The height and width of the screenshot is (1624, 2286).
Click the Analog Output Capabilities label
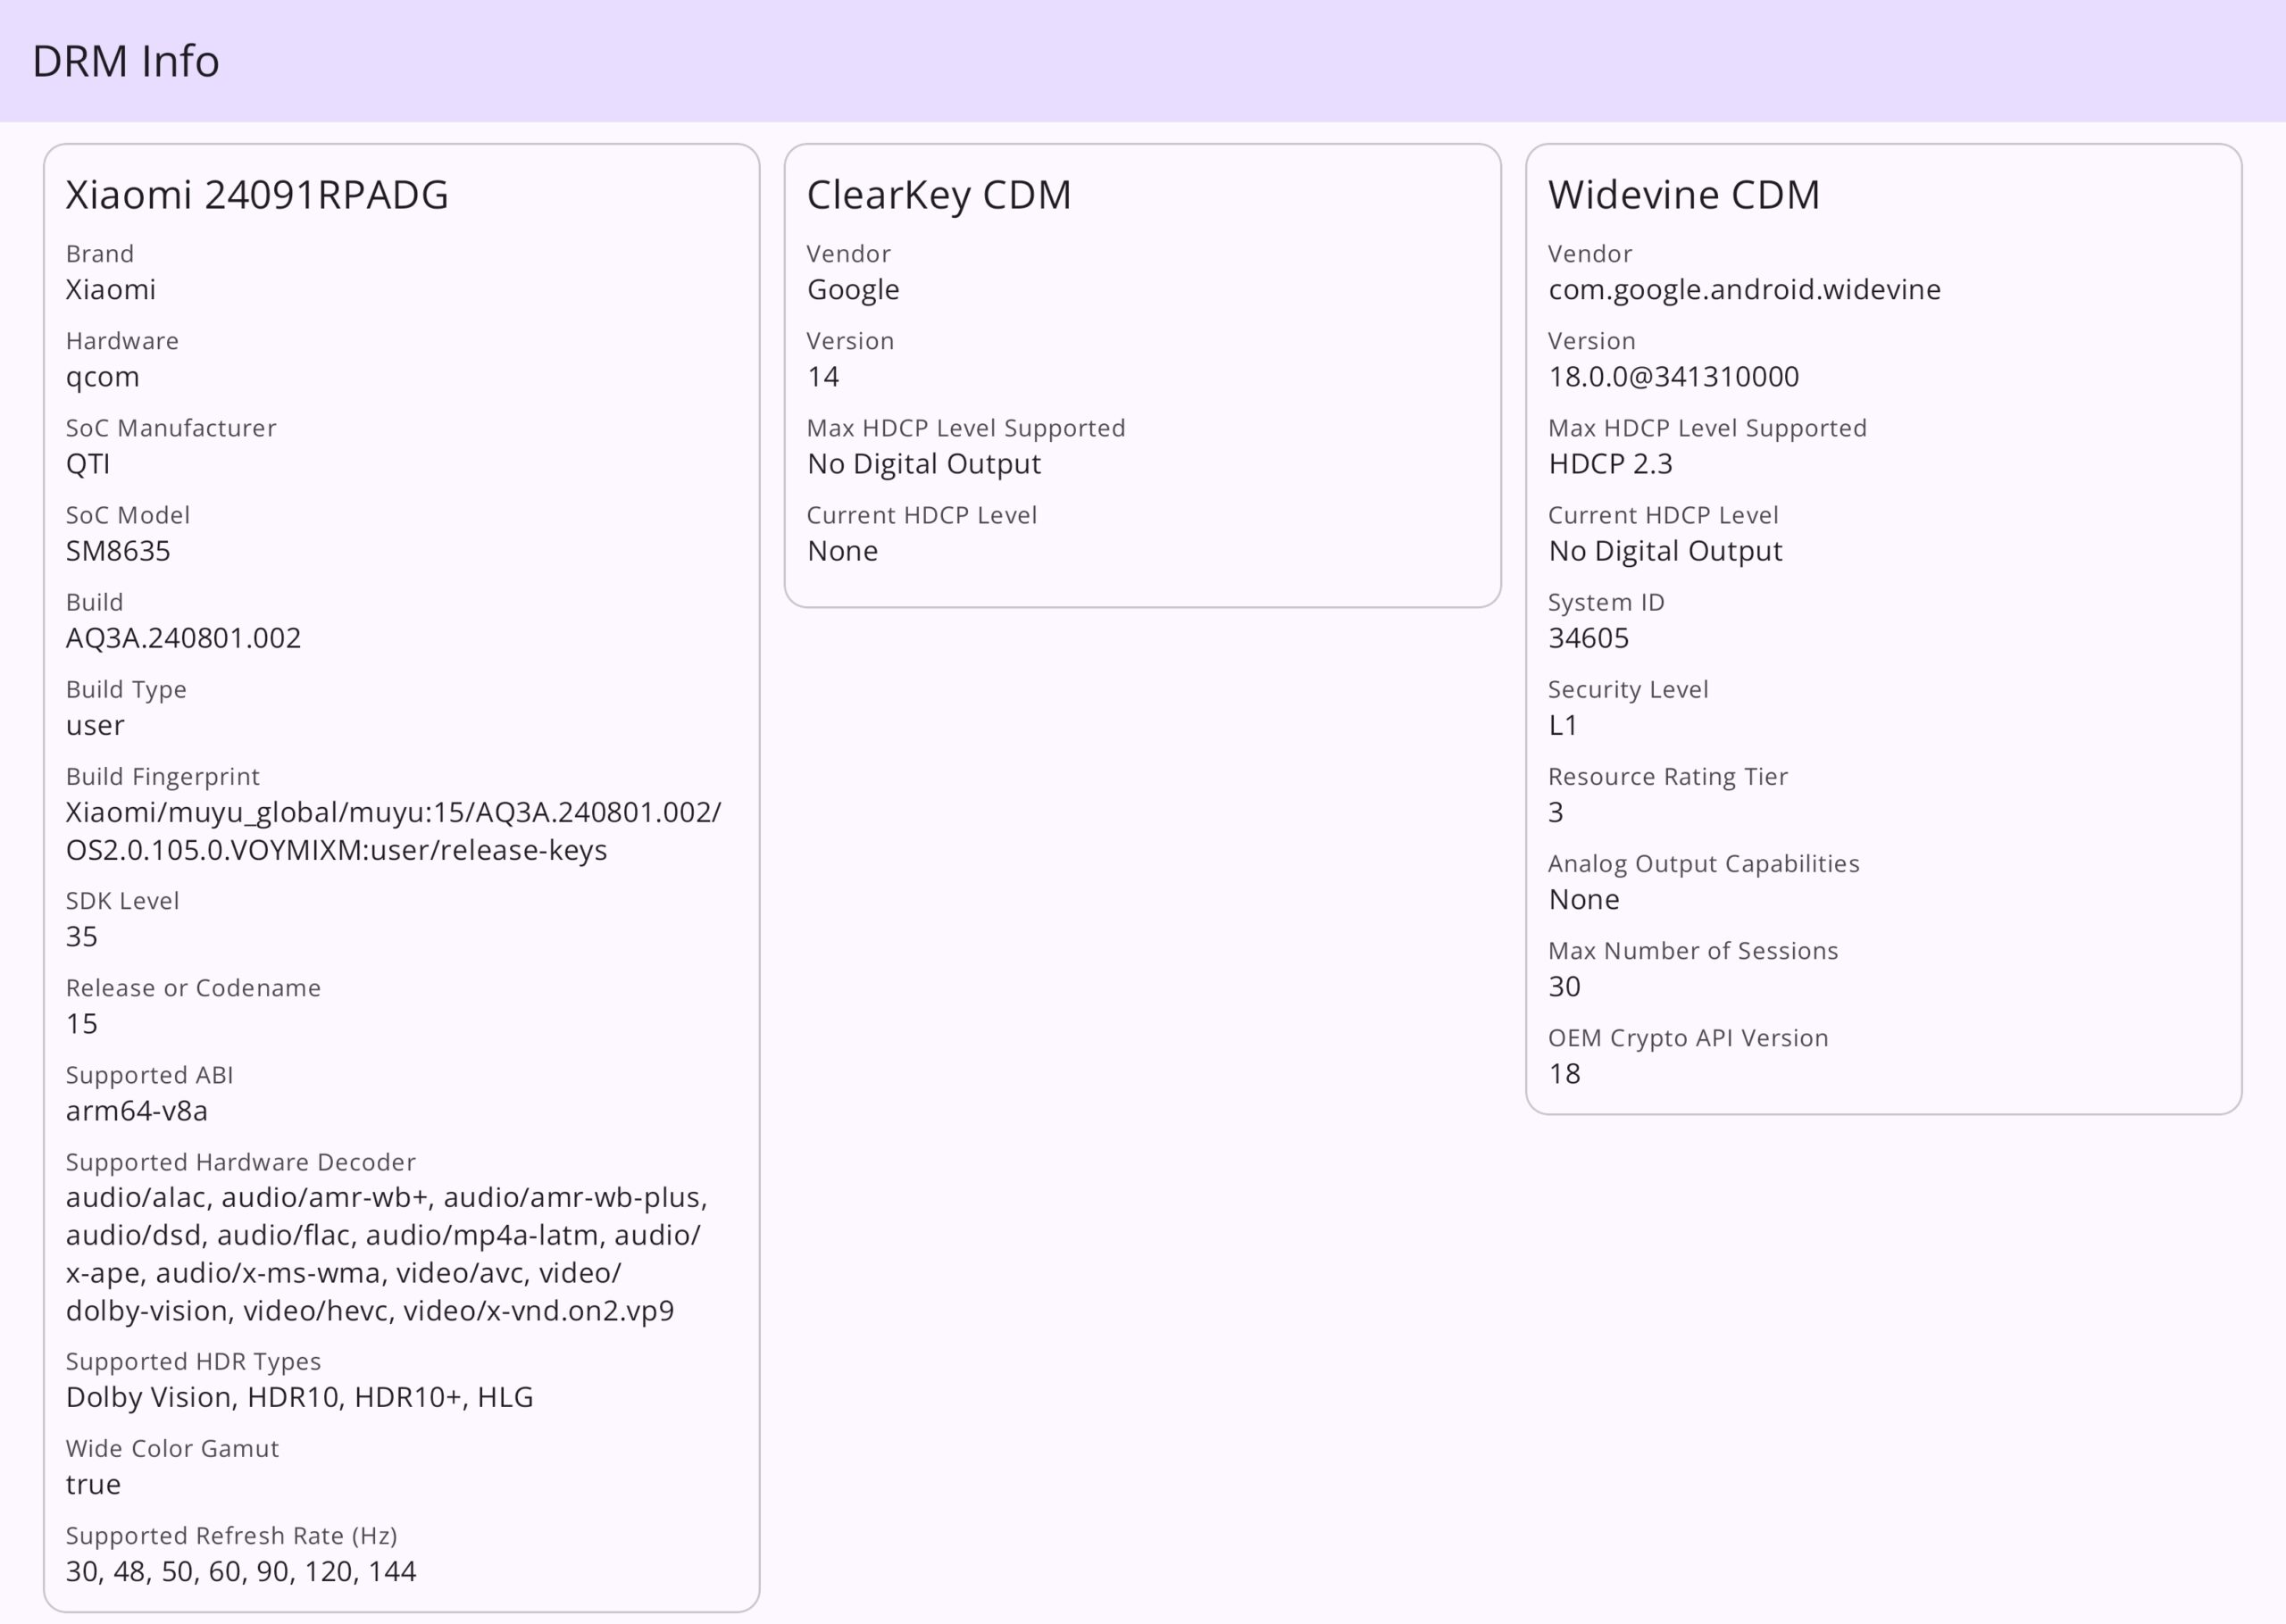point(1703,865)
